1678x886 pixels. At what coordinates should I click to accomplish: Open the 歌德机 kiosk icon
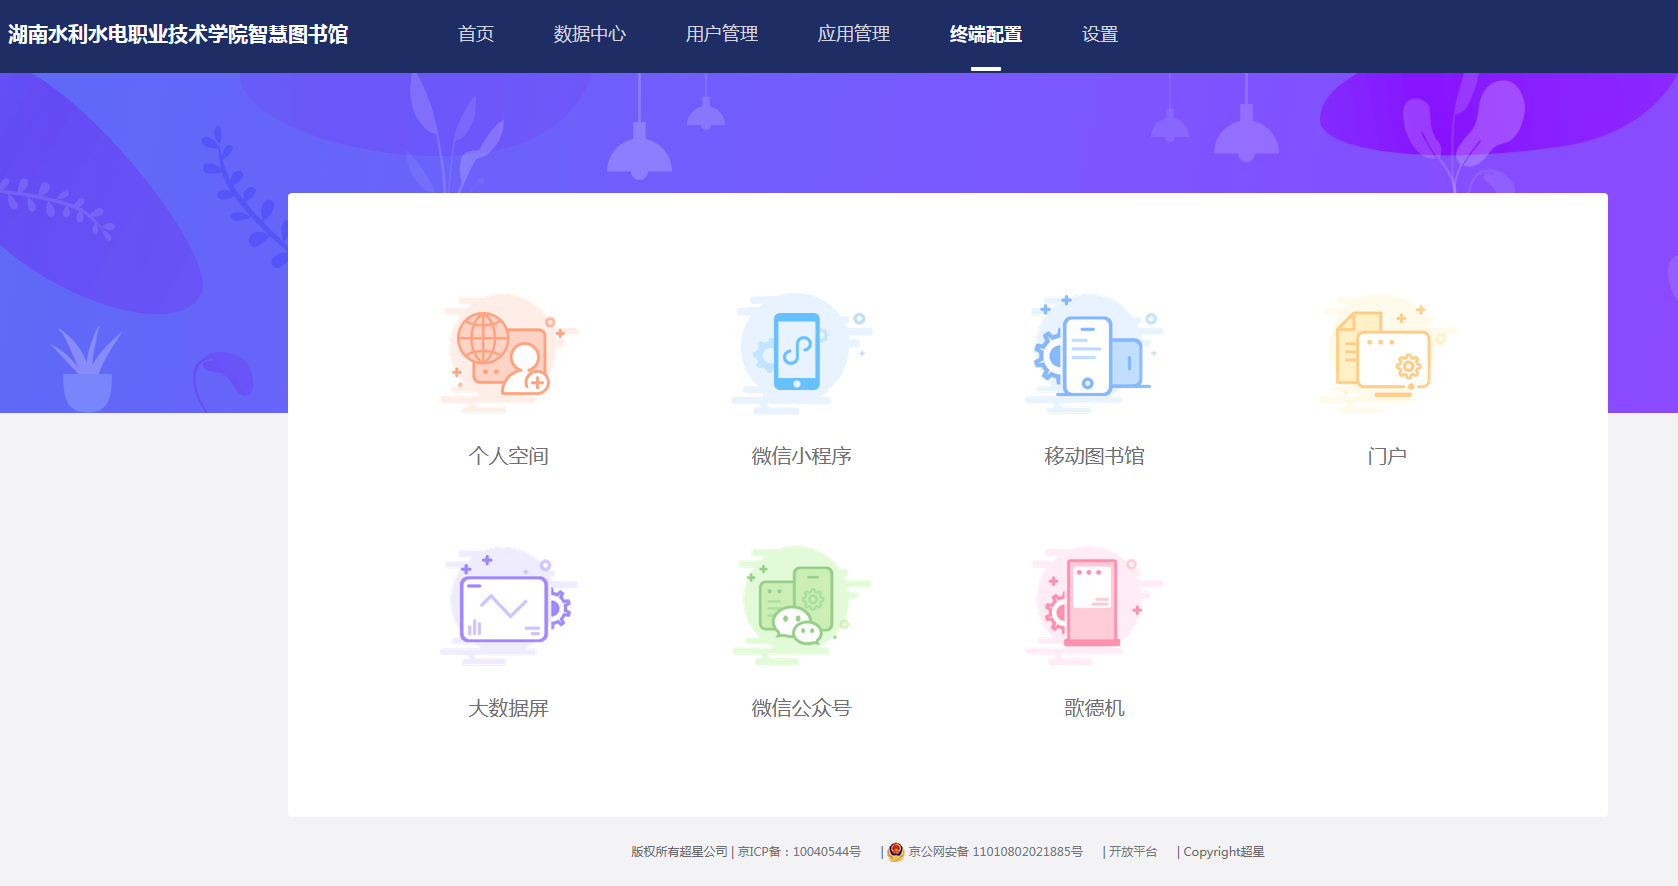point(1094,605)
